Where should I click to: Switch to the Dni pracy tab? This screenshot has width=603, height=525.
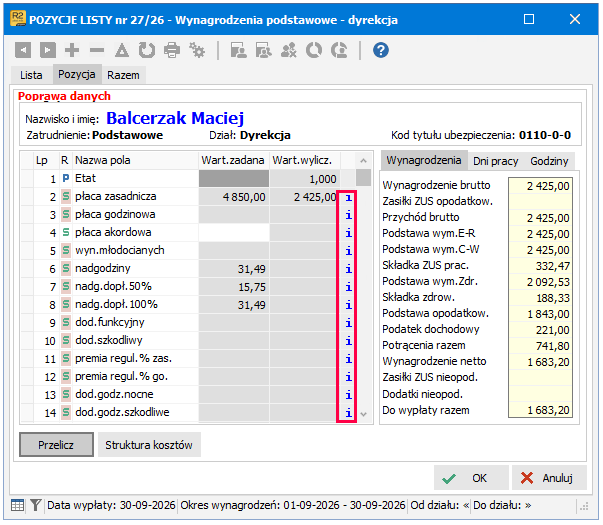tap(495, 161)
